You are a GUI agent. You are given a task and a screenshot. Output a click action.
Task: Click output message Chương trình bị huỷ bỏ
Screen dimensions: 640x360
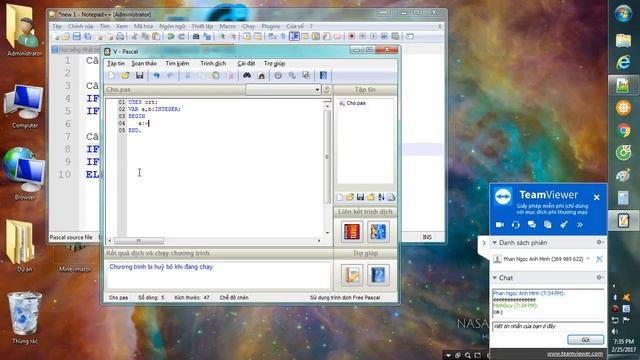coord(161,267)
